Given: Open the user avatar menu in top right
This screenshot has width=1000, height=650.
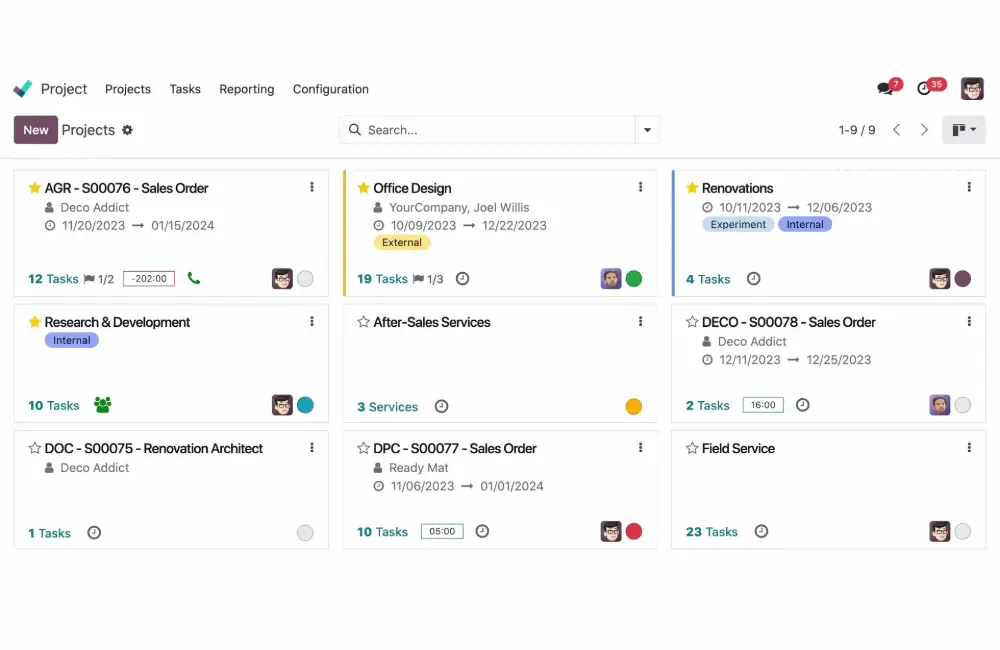Looking at the screenshot, I should [972, 89].
